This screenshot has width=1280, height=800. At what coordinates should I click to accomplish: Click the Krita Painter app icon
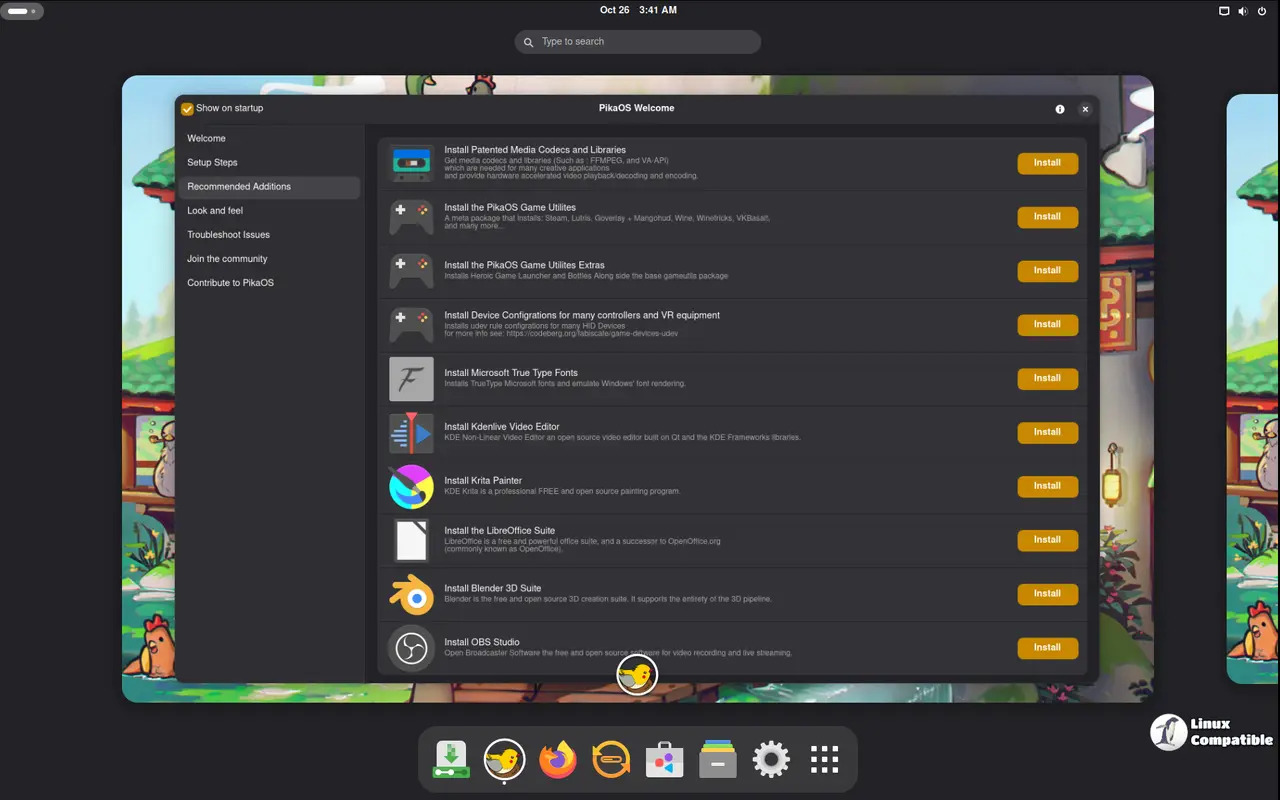point(411,486)
